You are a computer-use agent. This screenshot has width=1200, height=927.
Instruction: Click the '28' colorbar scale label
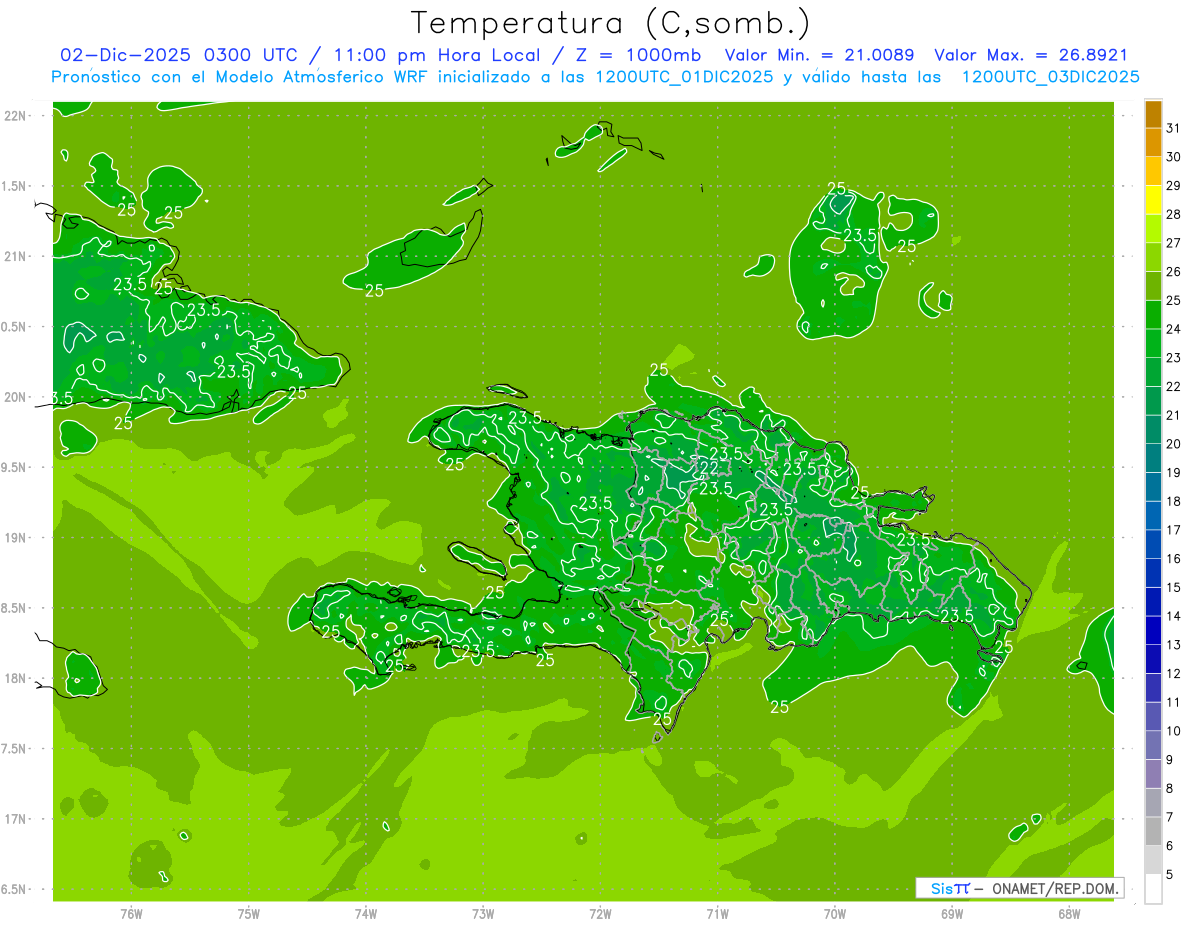click(1173, 214)
